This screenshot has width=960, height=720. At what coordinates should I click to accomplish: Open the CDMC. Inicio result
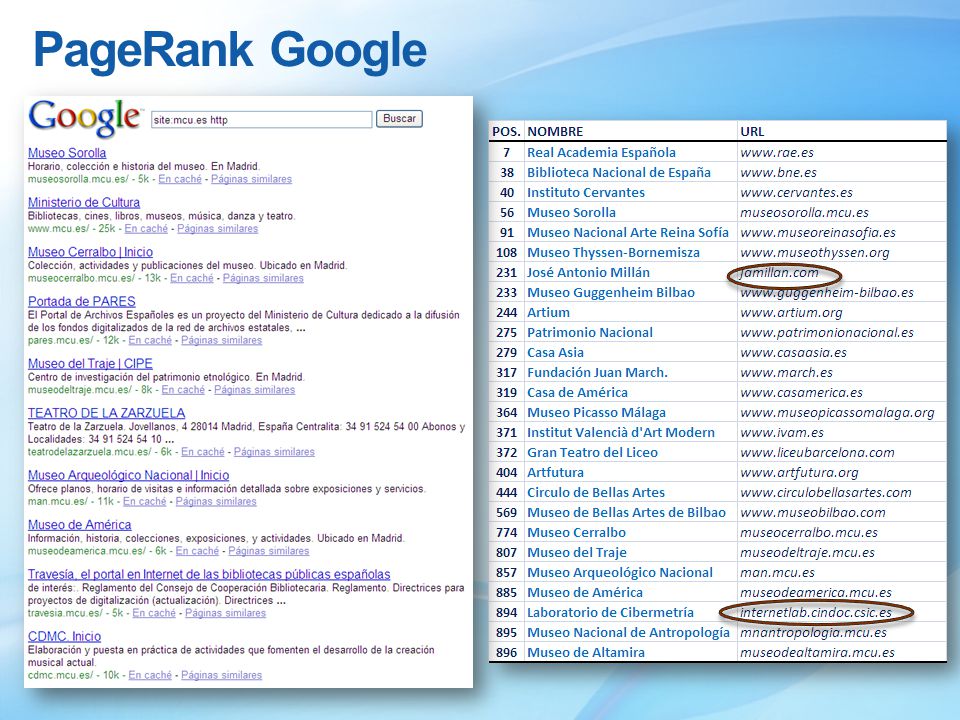(x=64, y=637)
